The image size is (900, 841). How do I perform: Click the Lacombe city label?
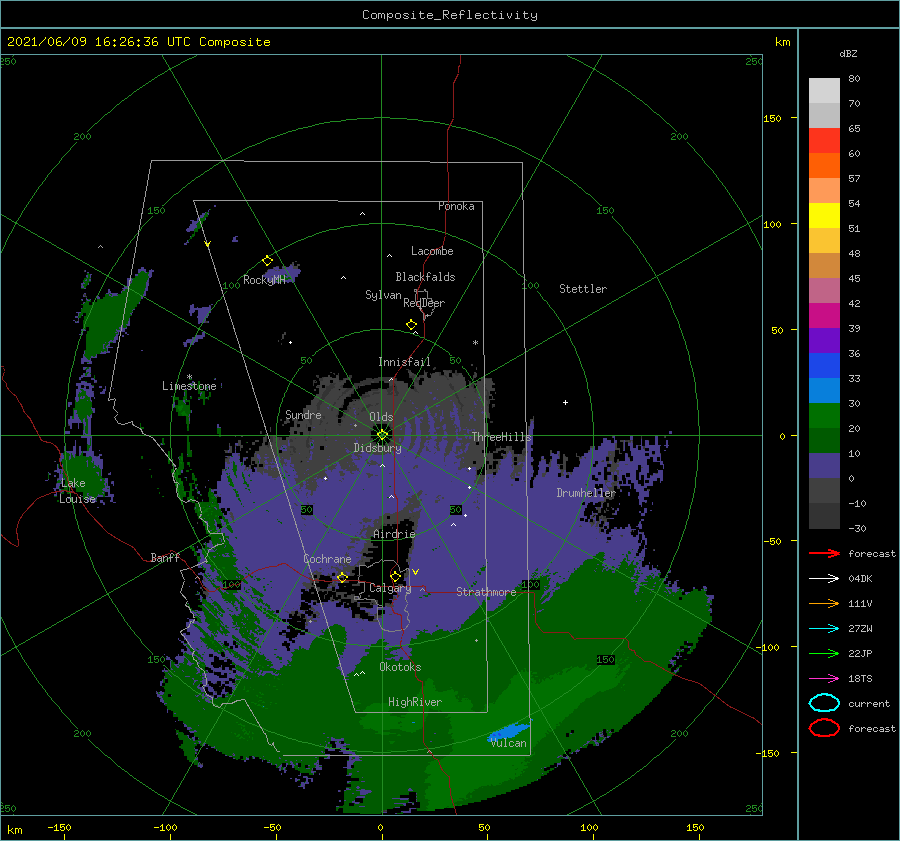point(432,251)
